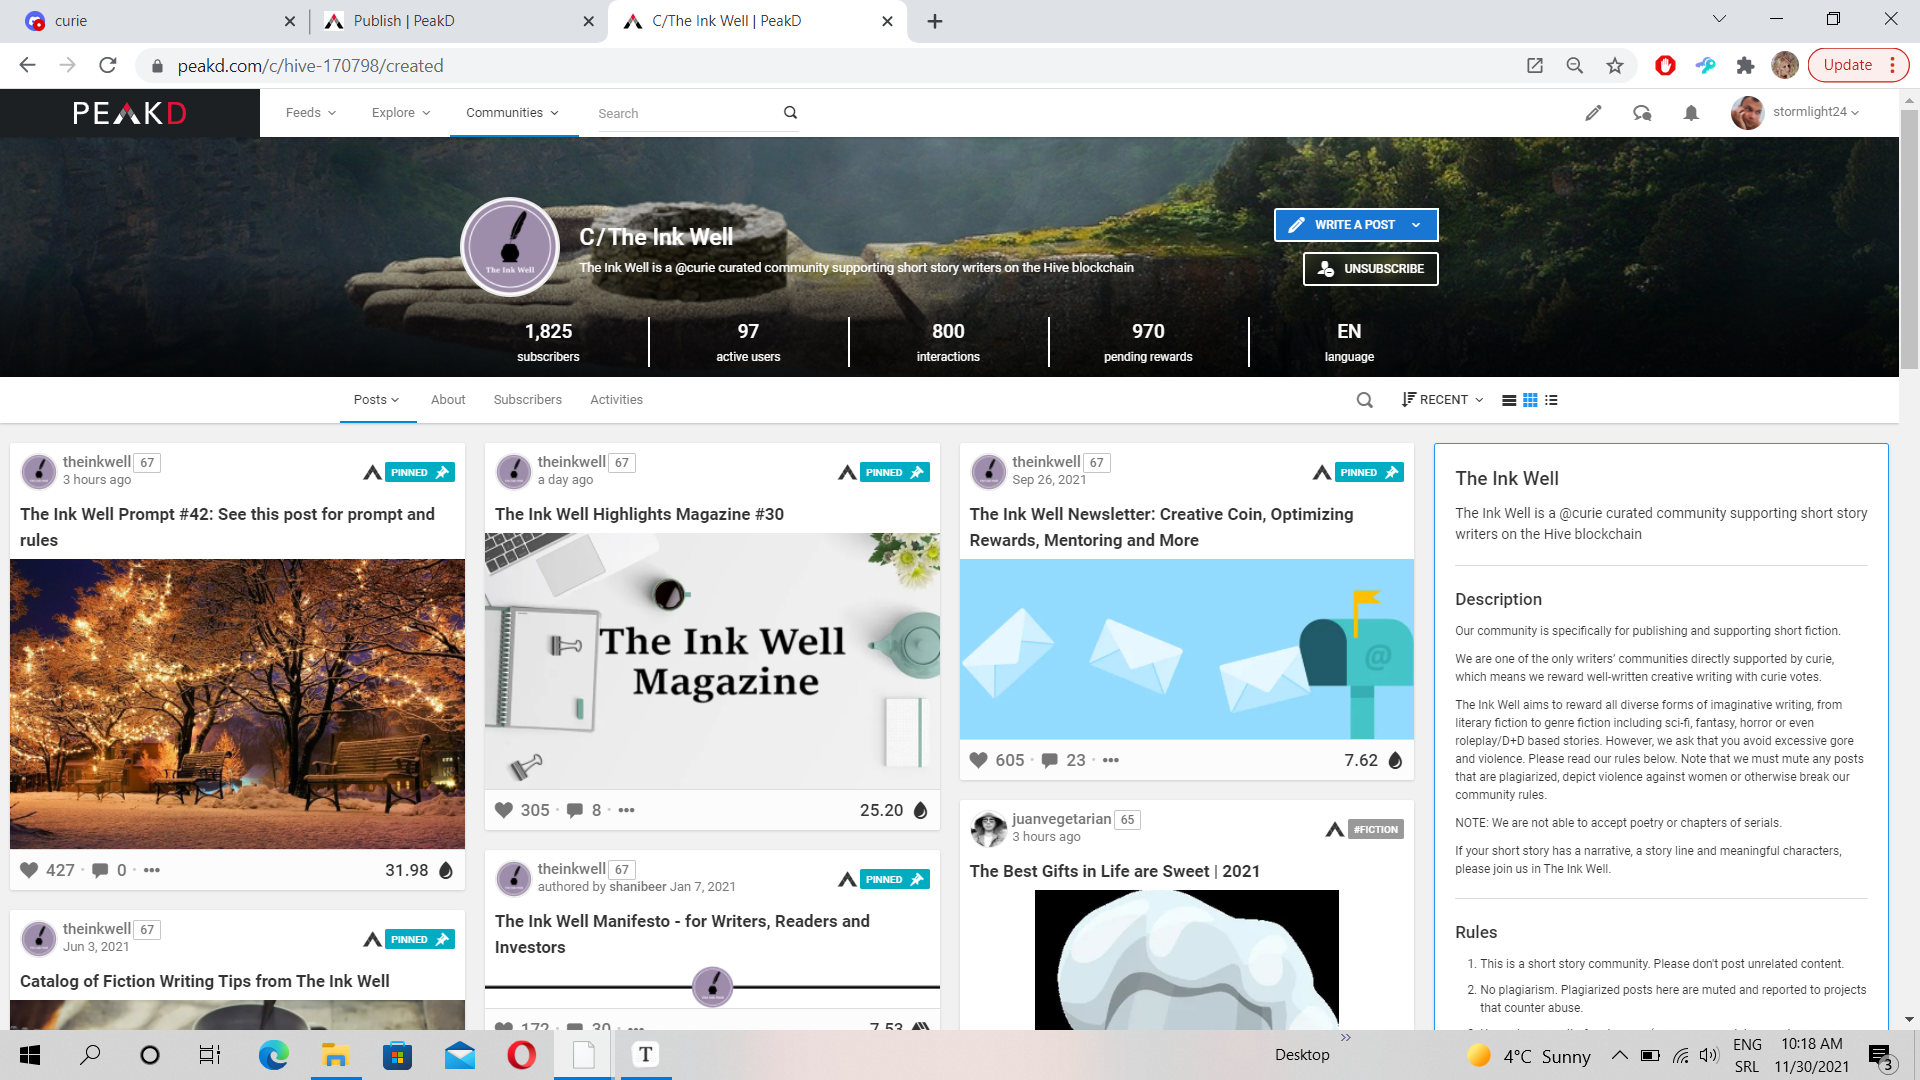Open the Recent sort order dropdown
Screen dimensions: 1920x1080
point(1442,400)
